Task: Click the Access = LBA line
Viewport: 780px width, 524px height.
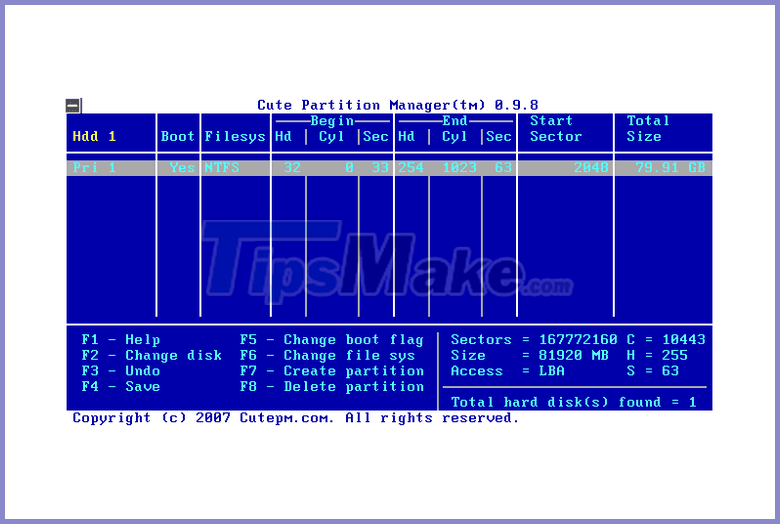Action: (x=507, y=371)
